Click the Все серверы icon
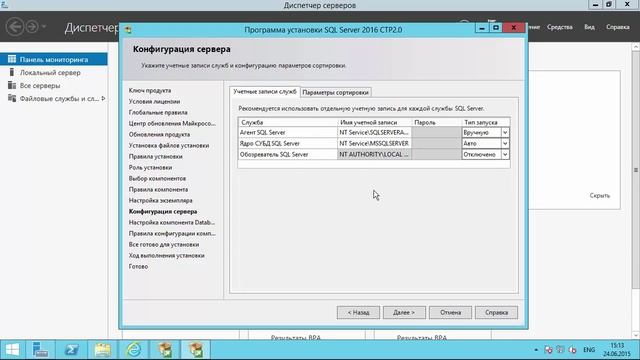 [x=12, y=85]
